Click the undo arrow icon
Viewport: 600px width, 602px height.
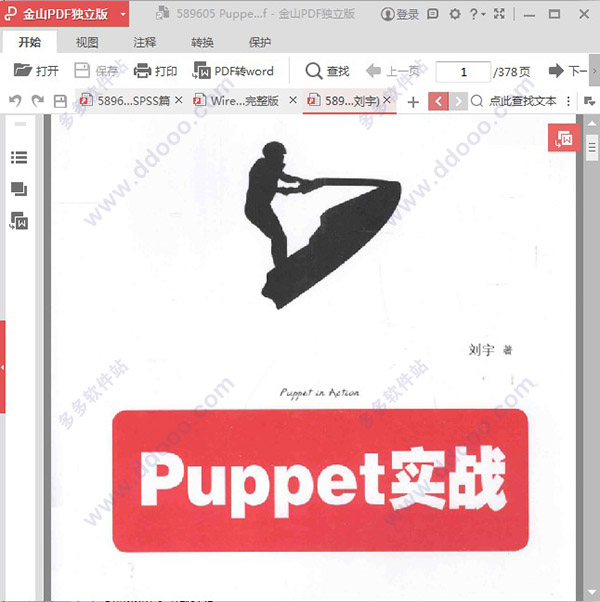point(15,101)
